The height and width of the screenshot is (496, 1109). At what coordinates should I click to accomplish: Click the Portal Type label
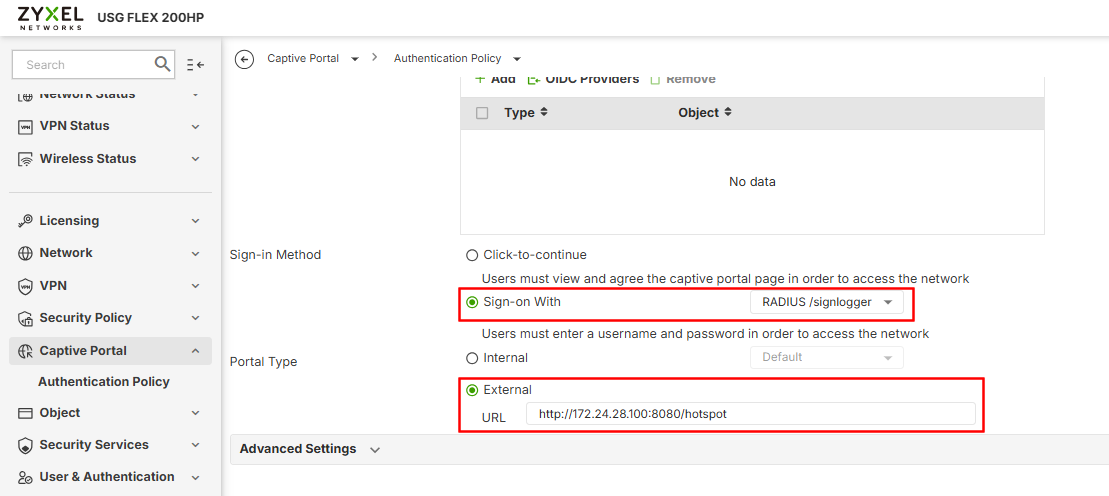click(x=263, y=362)
